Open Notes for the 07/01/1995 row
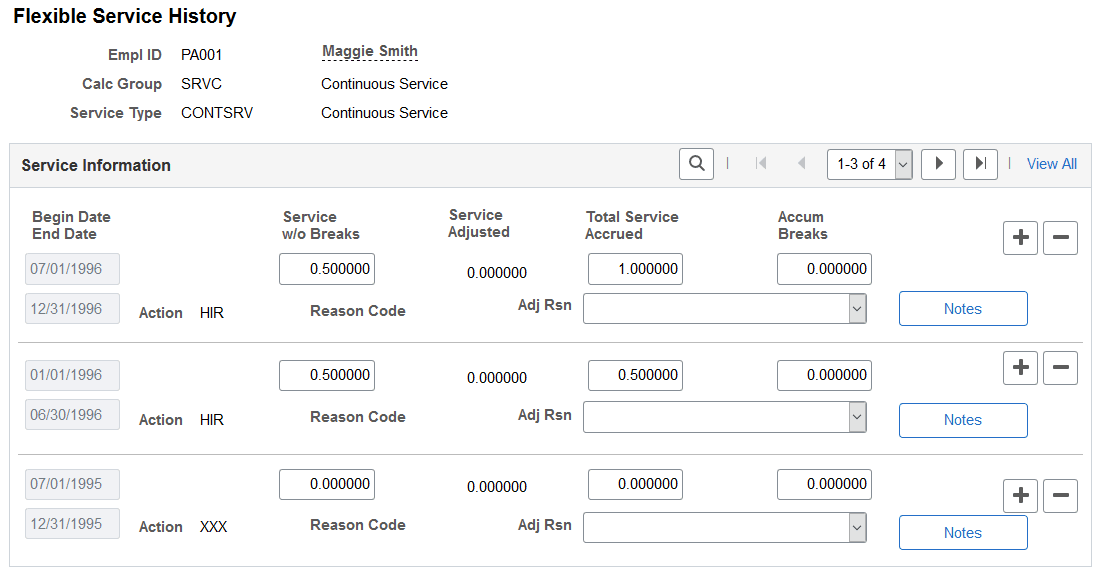The image size is (1108, 575). coord(963,533)
